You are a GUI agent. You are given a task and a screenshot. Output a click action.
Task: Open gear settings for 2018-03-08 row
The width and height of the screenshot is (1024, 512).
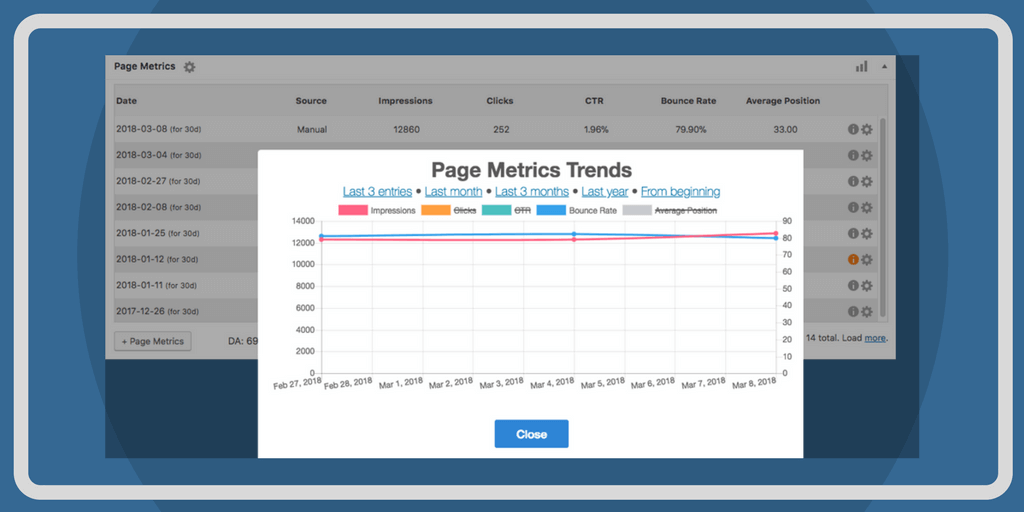(867, 129)
